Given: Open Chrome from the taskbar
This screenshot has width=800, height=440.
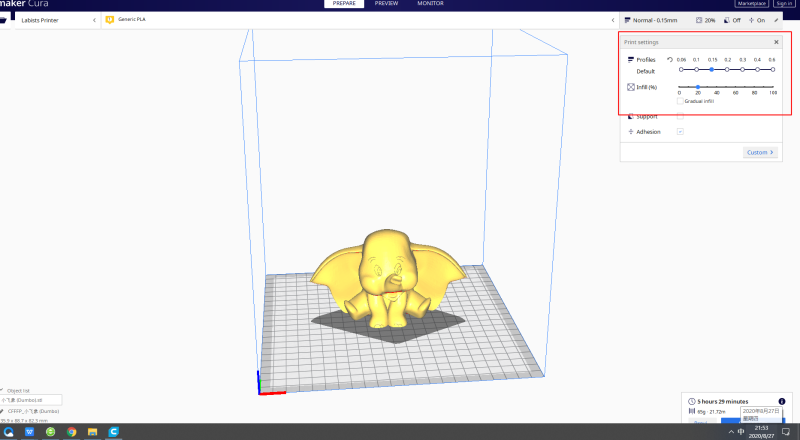Looking at the screenshot, I should [x=72, y=432].
